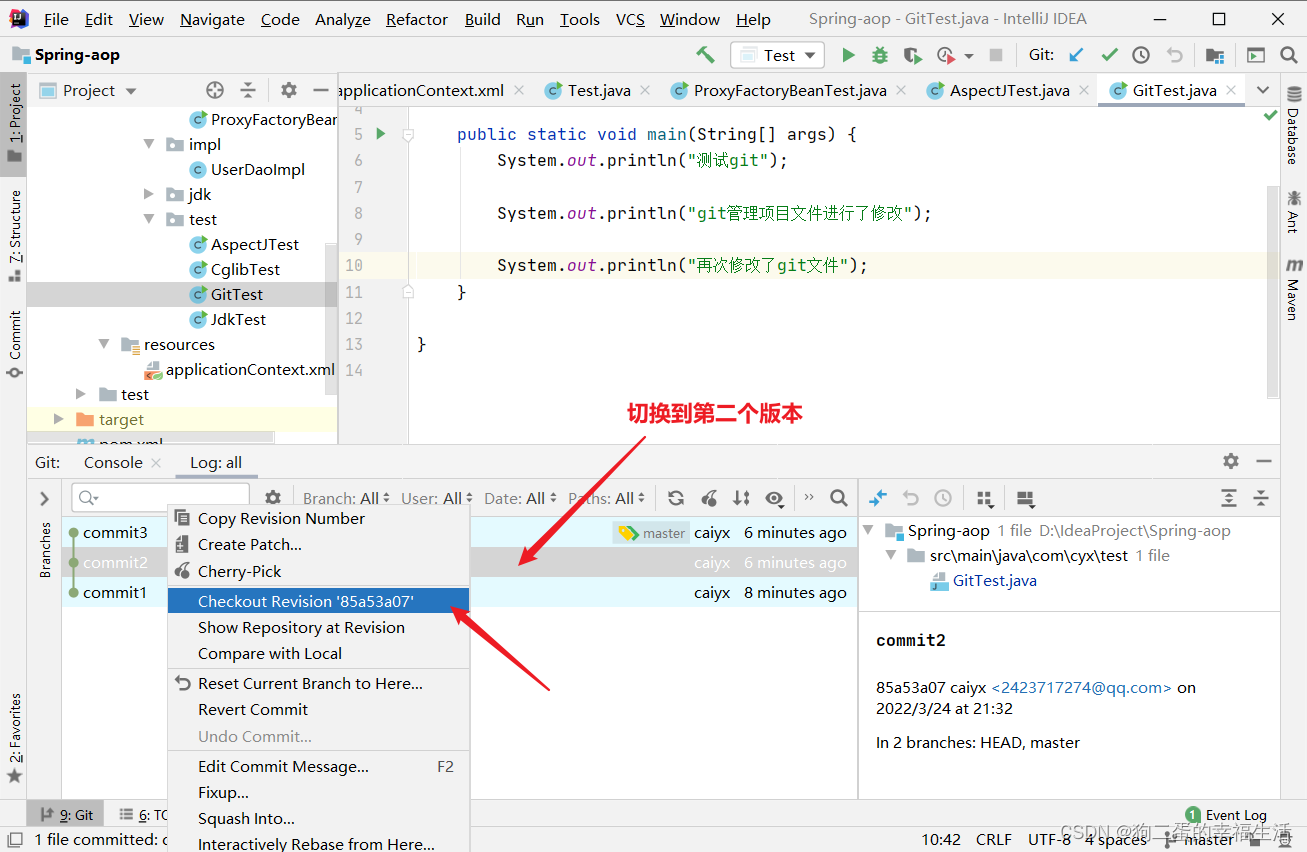Click Show Diff icon in commit details toolbar
The width and height of the screenshot is (1307, 852).
coord(878,498)
